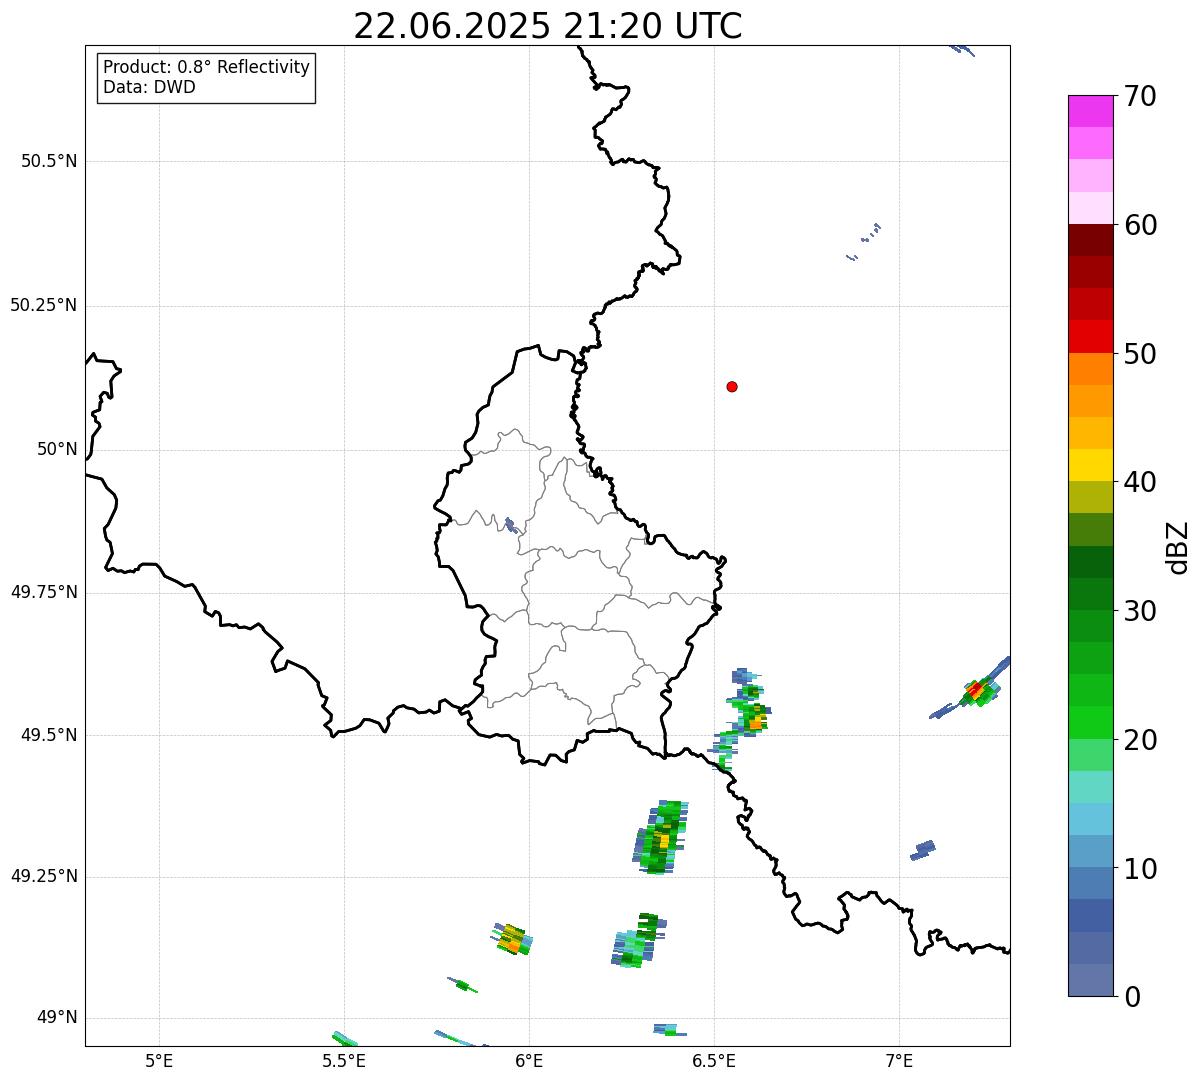
Task: Click the orange-core echo near 49.15°N 5.95°E
Action: tap(512, 939)
